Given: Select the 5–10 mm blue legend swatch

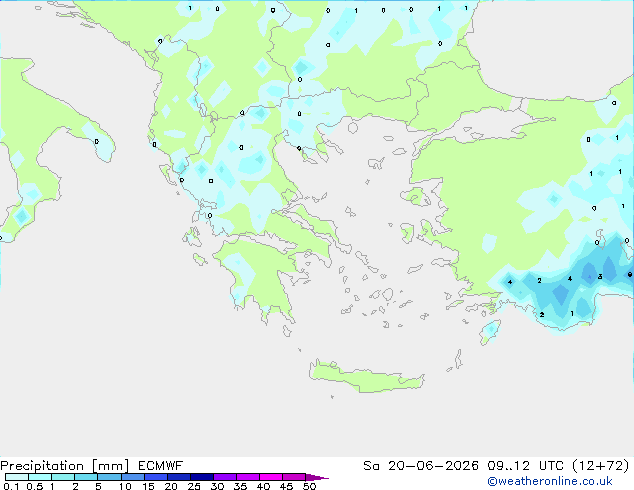Looking at the screenshot, I should point(110,477).
